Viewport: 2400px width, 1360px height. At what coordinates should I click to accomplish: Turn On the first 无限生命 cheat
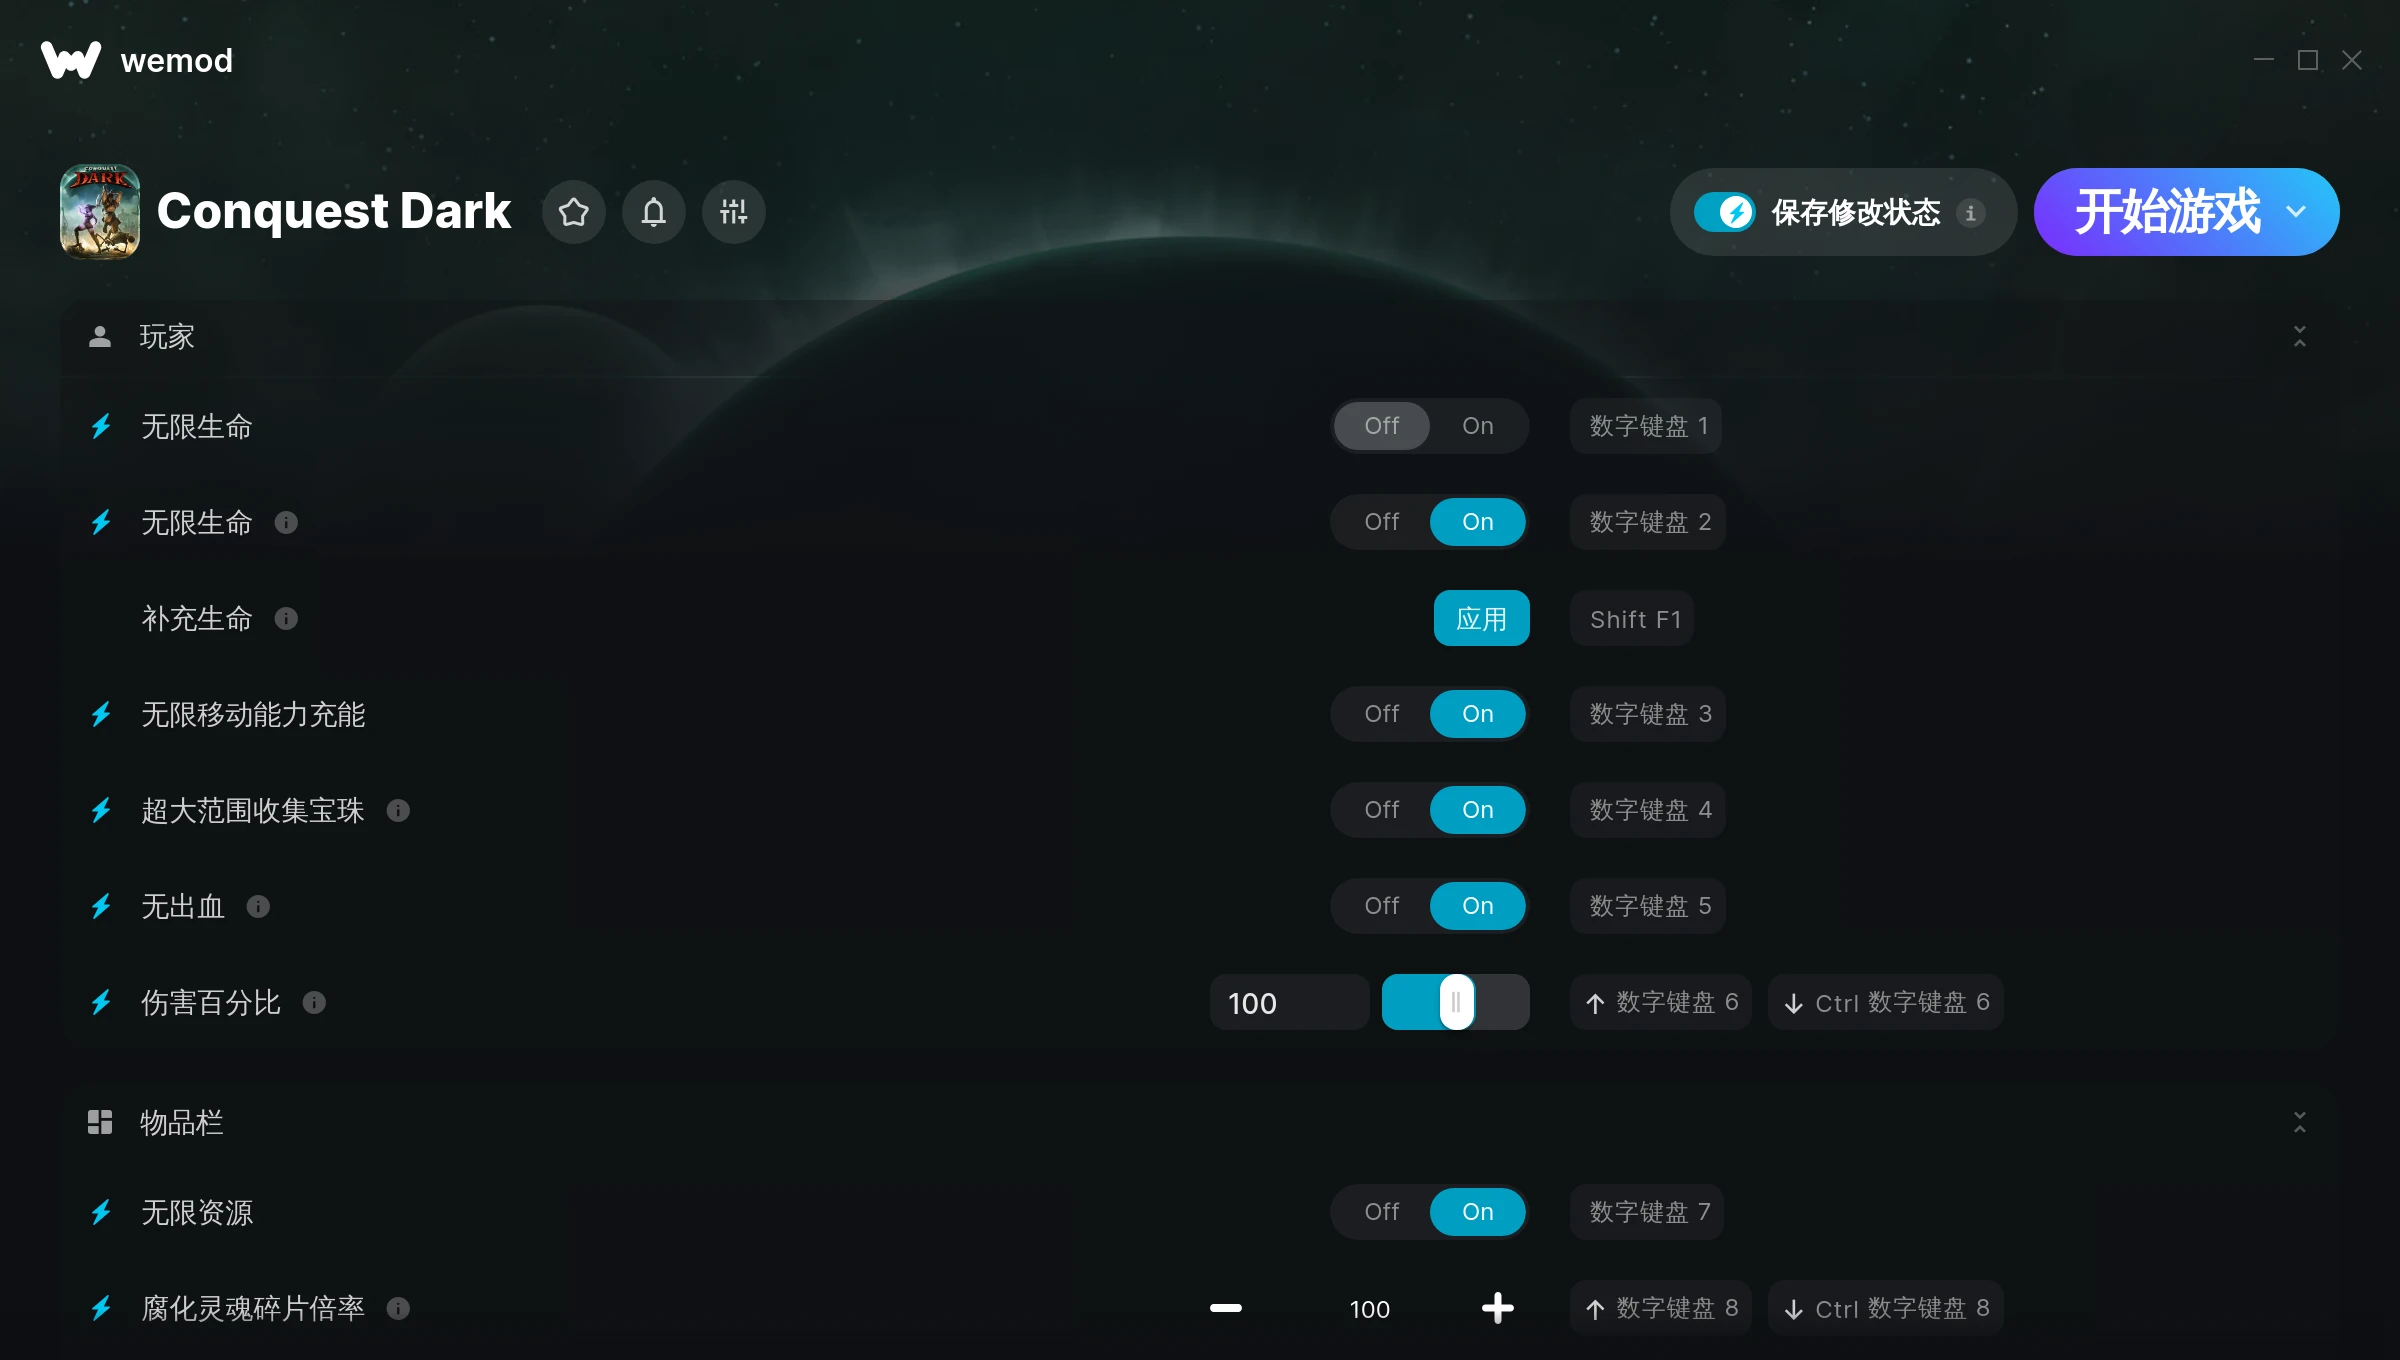(1478, 426)
